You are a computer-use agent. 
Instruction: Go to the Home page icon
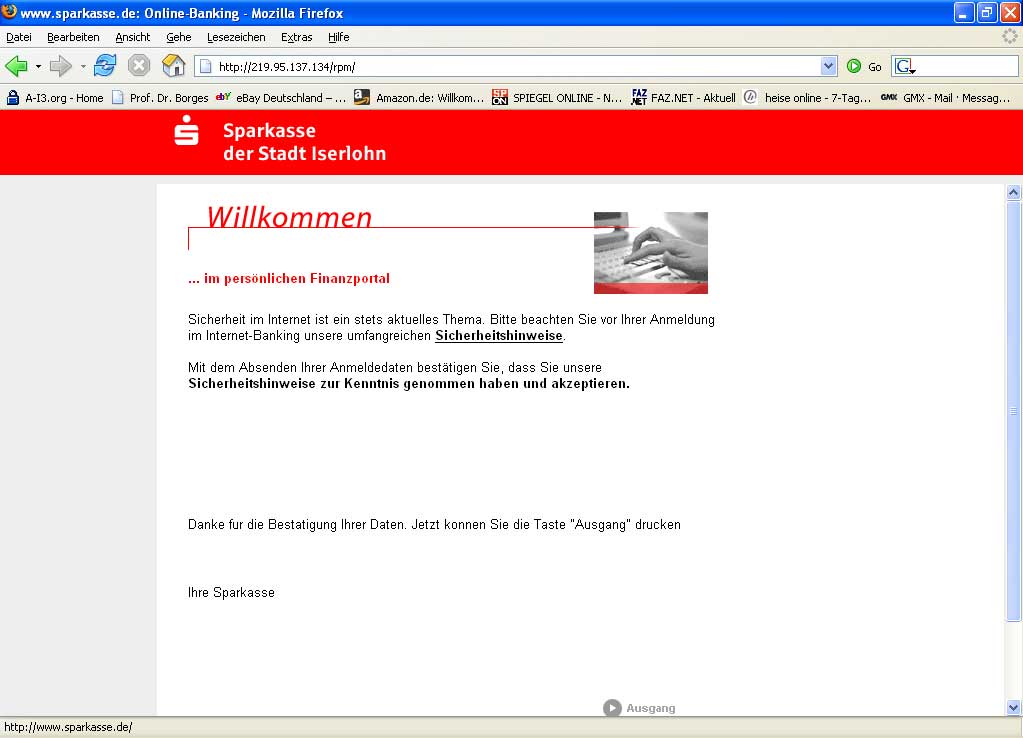point(174,66)
